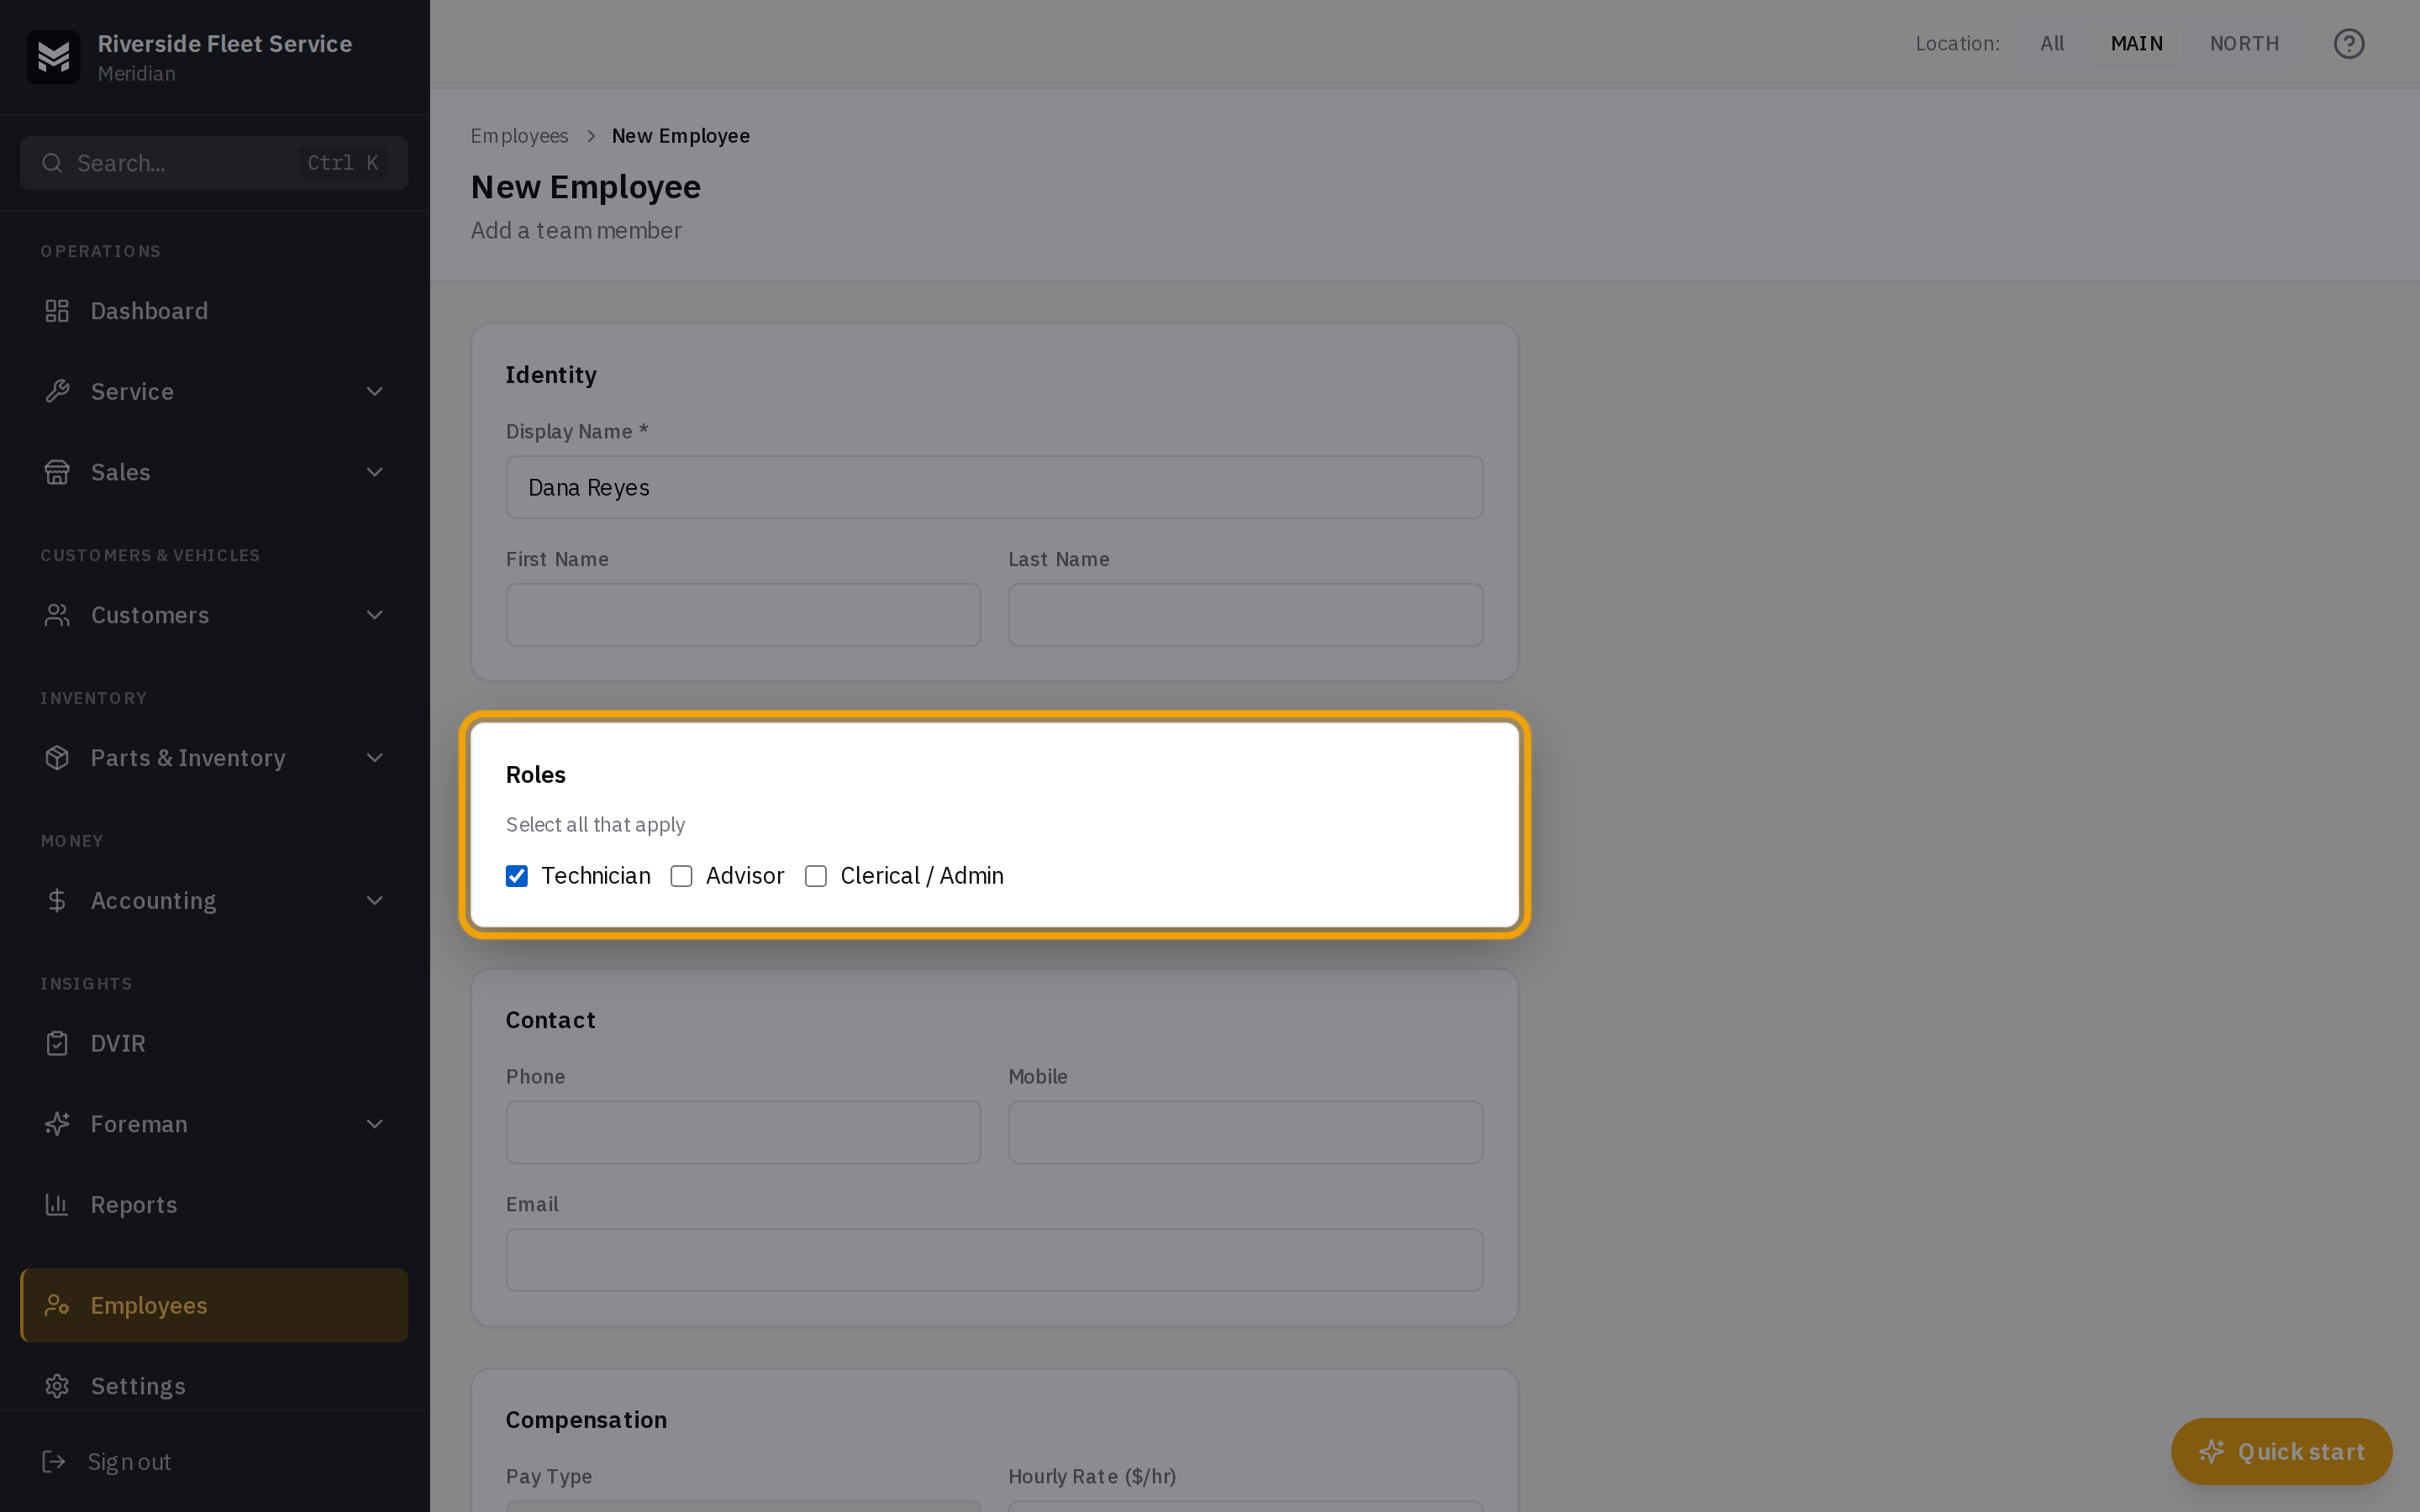Click the sidebar Search box
2420x1512 pixels.
[x=214, y=163]
